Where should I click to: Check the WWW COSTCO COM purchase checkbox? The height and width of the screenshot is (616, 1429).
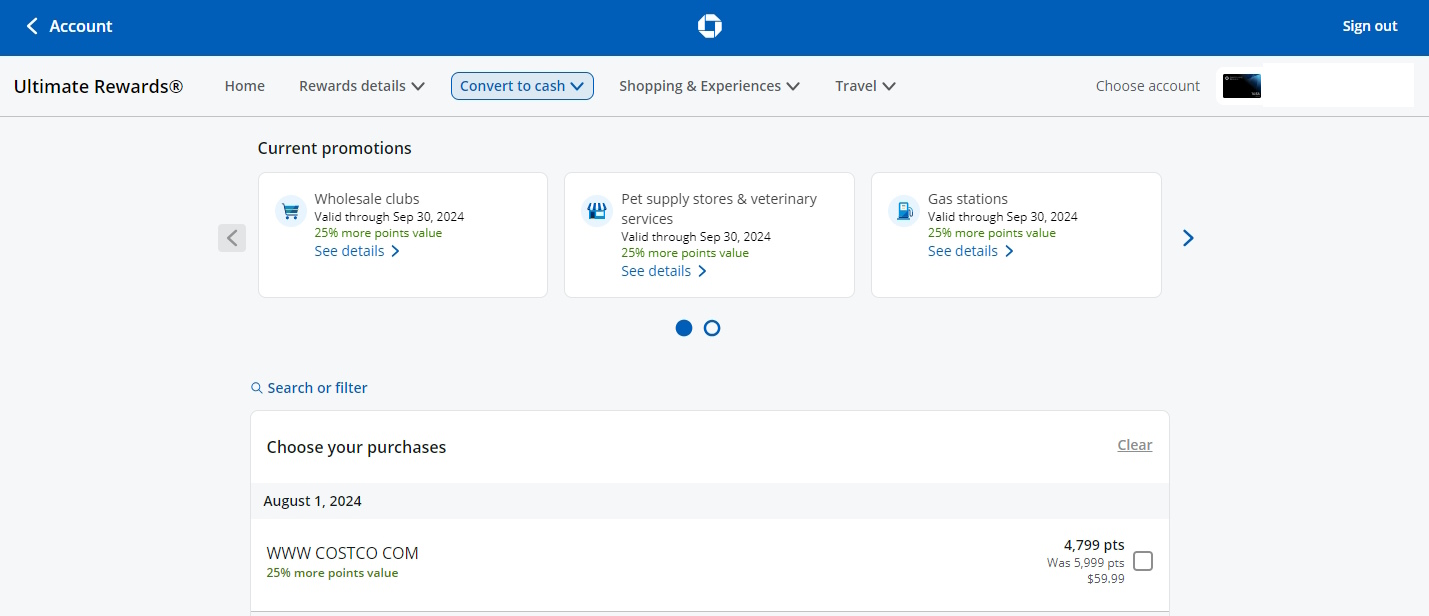click(1143, 561)
